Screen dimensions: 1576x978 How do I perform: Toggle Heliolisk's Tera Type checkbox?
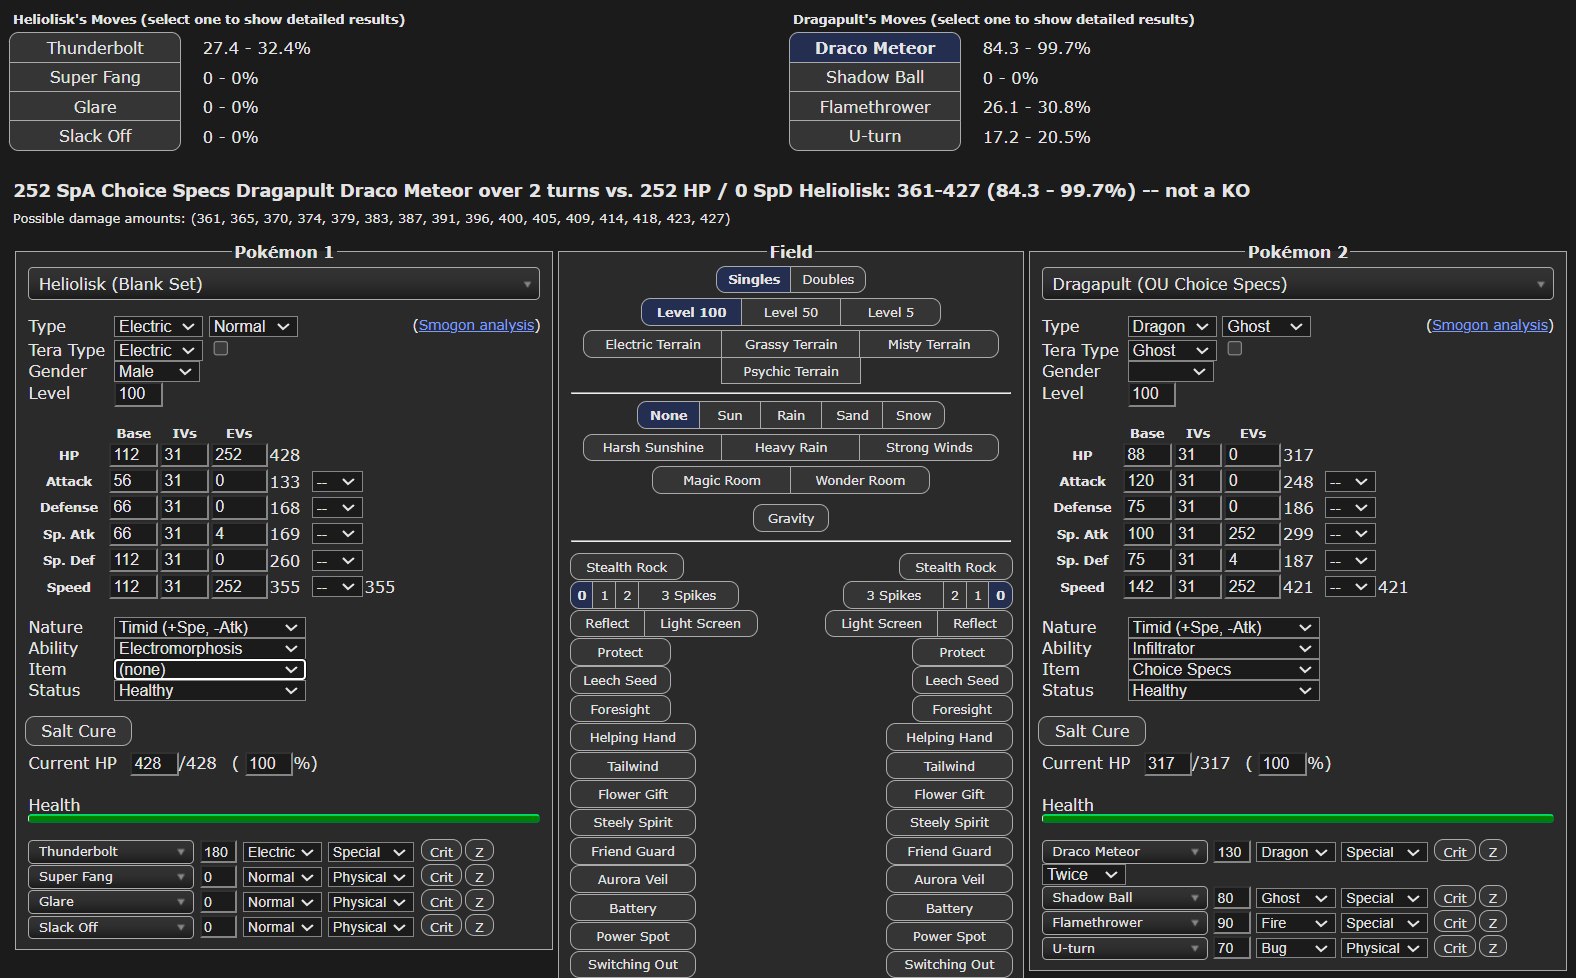click(x=221, y=348)
